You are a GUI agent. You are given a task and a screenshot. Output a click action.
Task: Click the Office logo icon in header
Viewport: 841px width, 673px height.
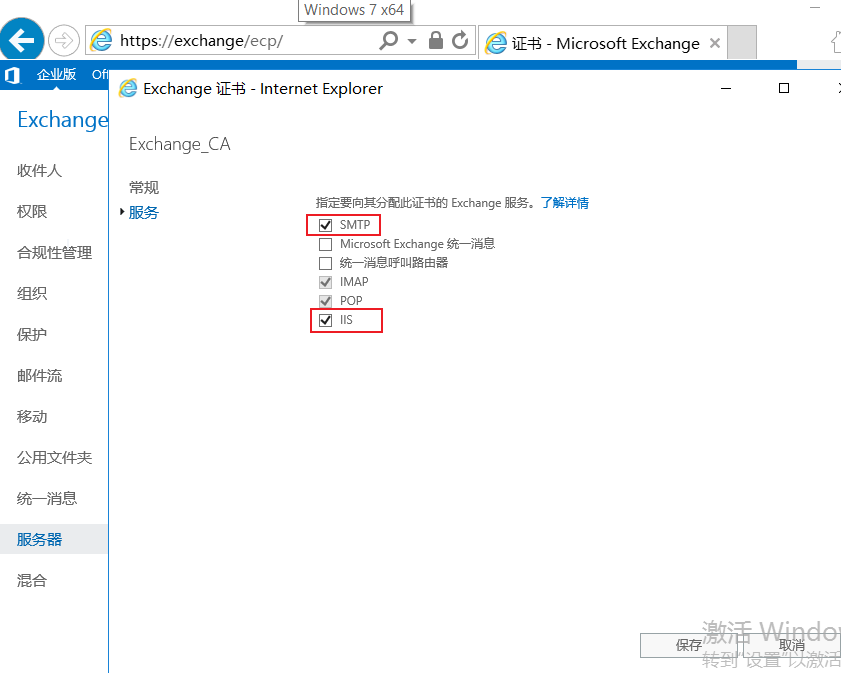pyautogui.click(x=12, y=75)
